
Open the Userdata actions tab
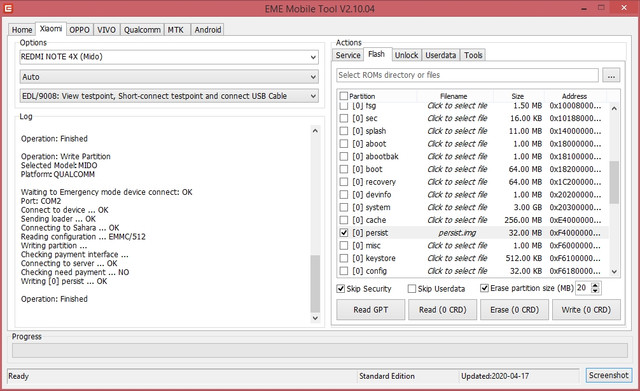(440, 55)
